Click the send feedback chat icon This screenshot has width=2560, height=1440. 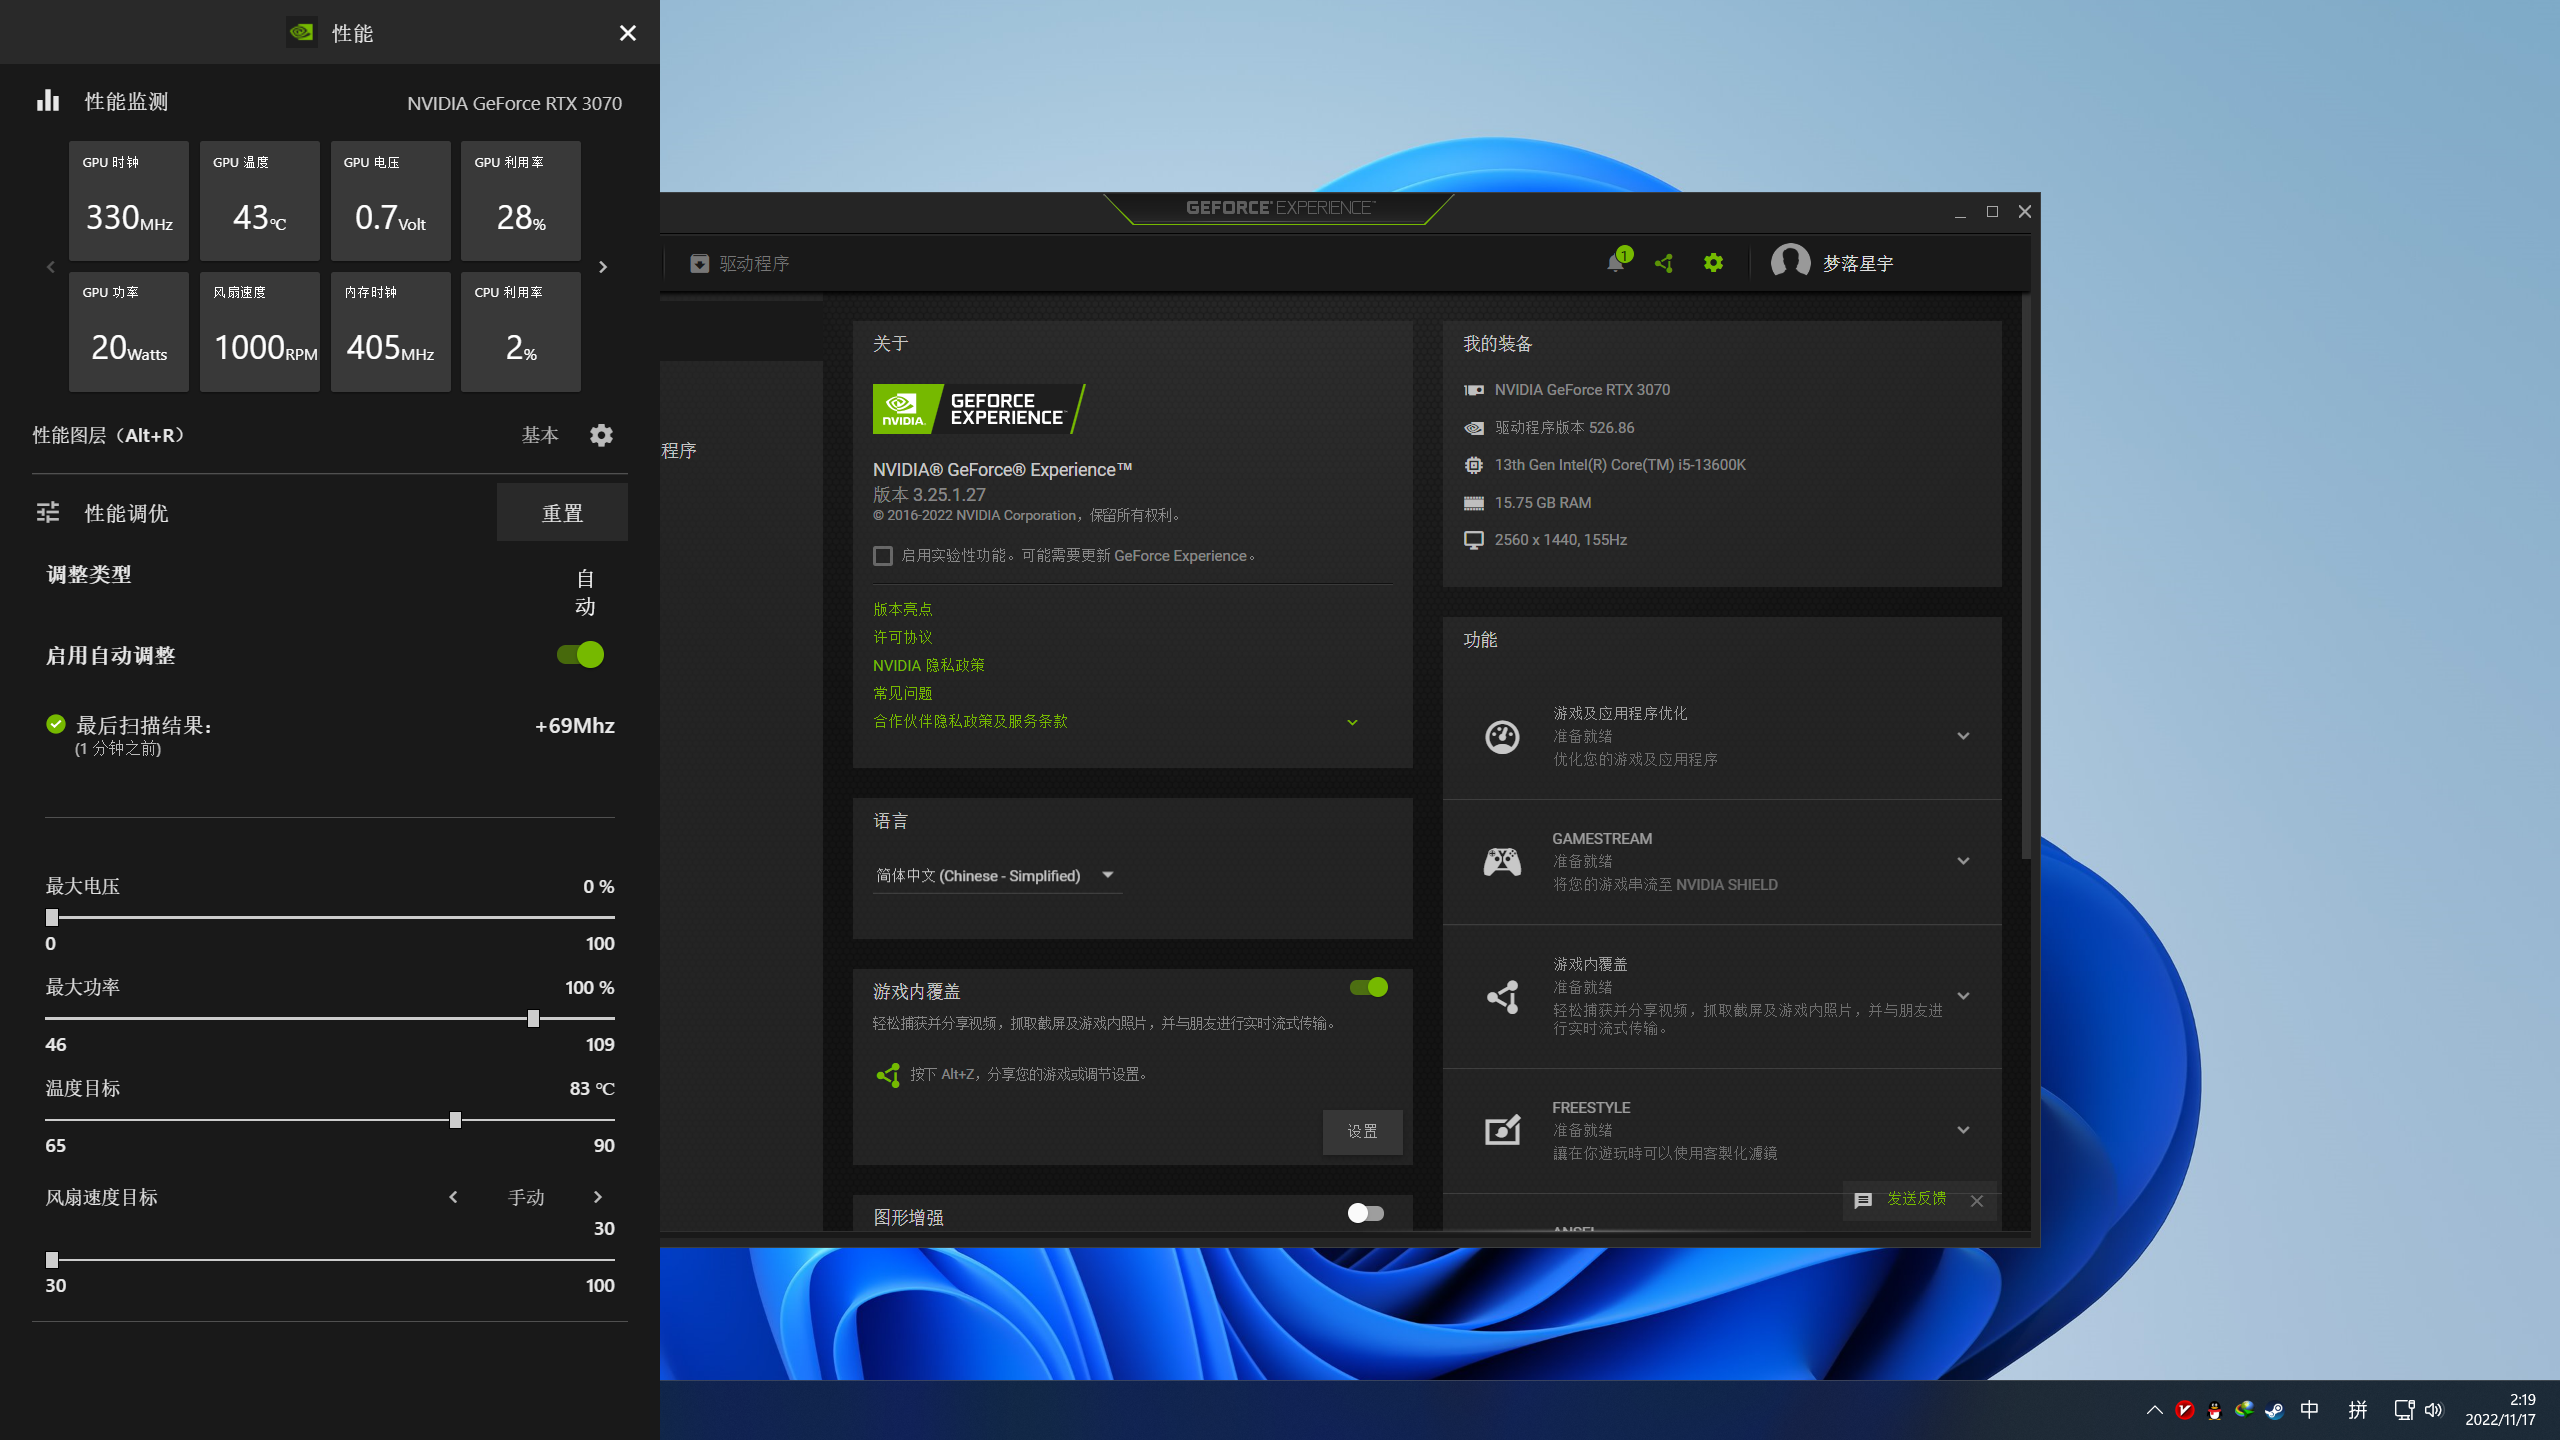1862,1200
